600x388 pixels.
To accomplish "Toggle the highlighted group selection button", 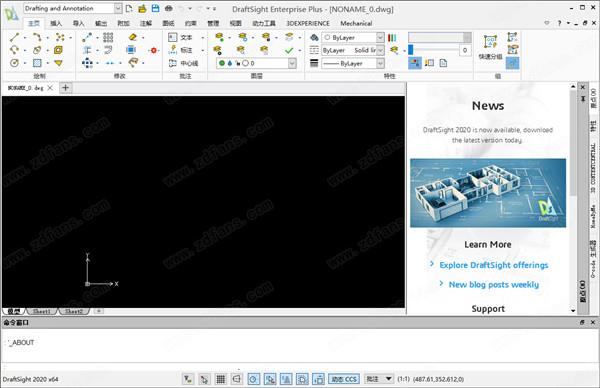I will [512, 63].
